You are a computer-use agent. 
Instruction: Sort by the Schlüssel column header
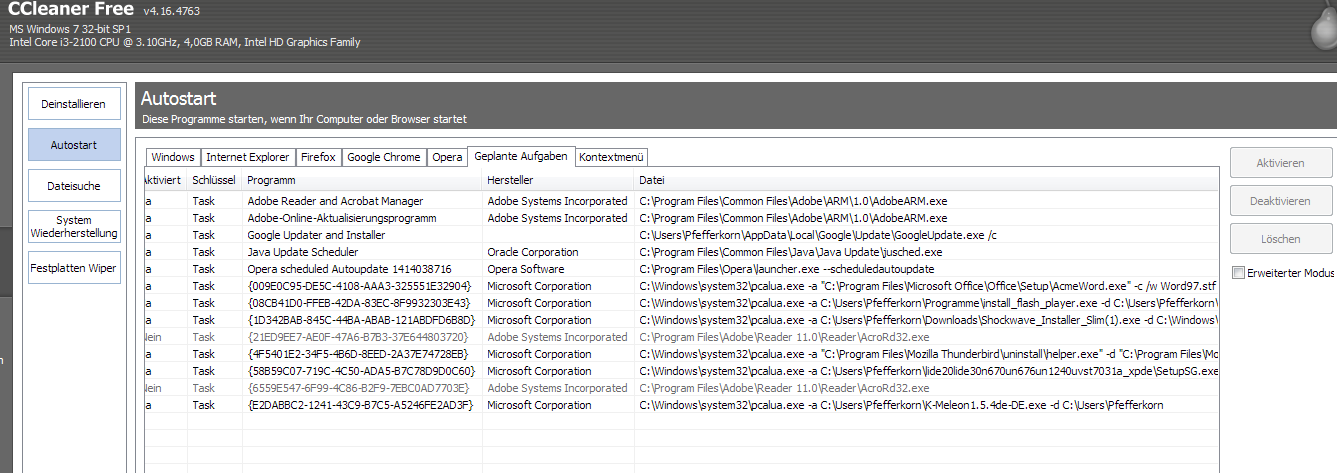(x=214, y=180)
